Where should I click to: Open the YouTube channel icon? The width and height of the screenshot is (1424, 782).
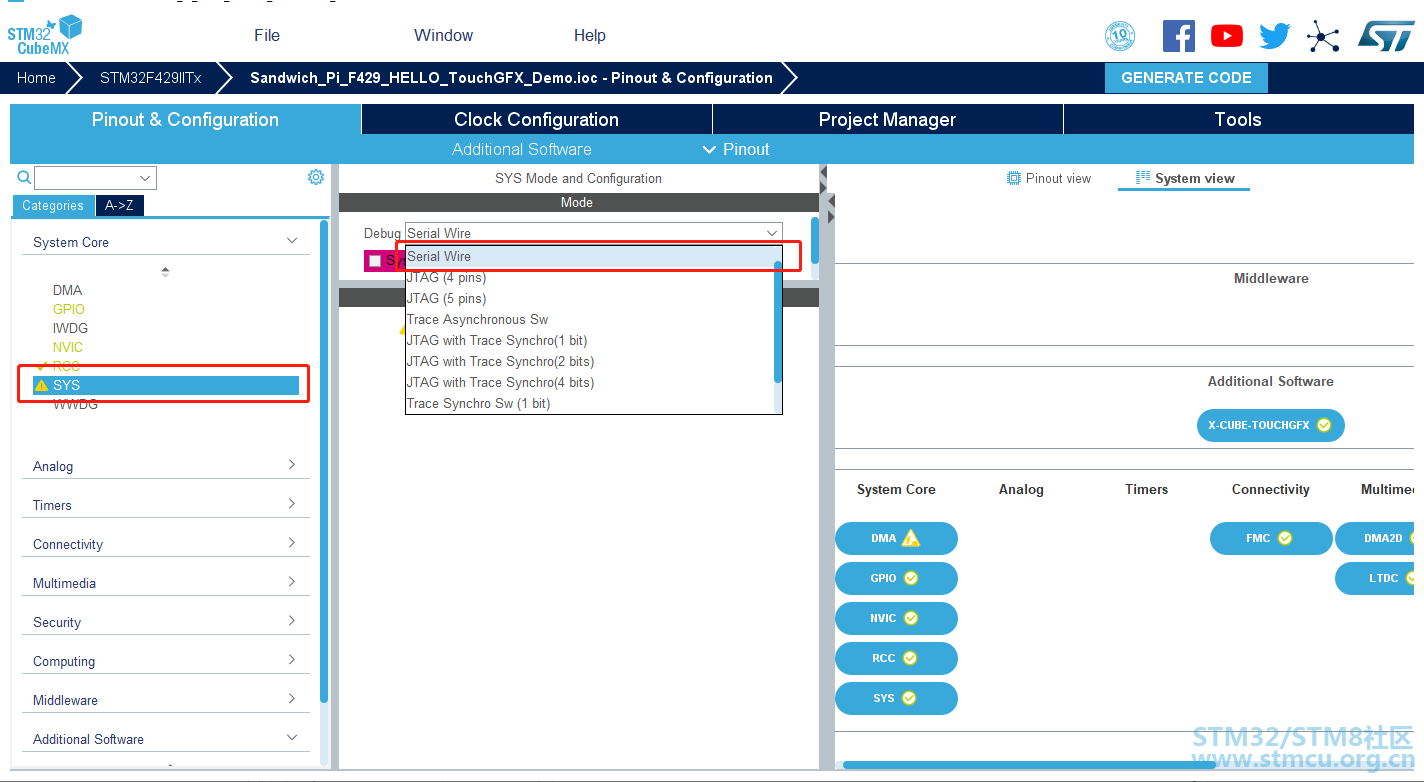[x=1227, y=36]
